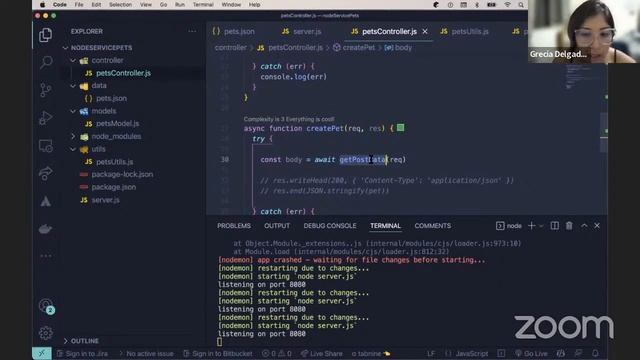
Task: Open notifications bell in status bar
Action: 595,353
